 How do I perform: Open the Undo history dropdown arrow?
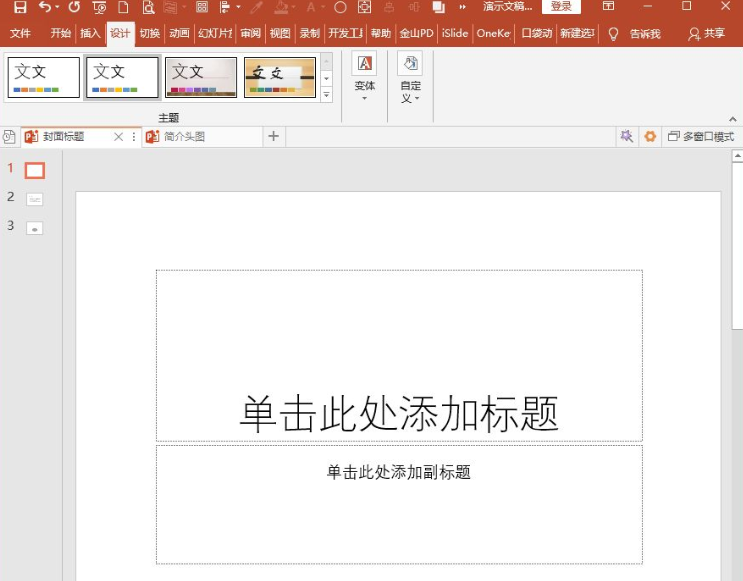point(57,7)
